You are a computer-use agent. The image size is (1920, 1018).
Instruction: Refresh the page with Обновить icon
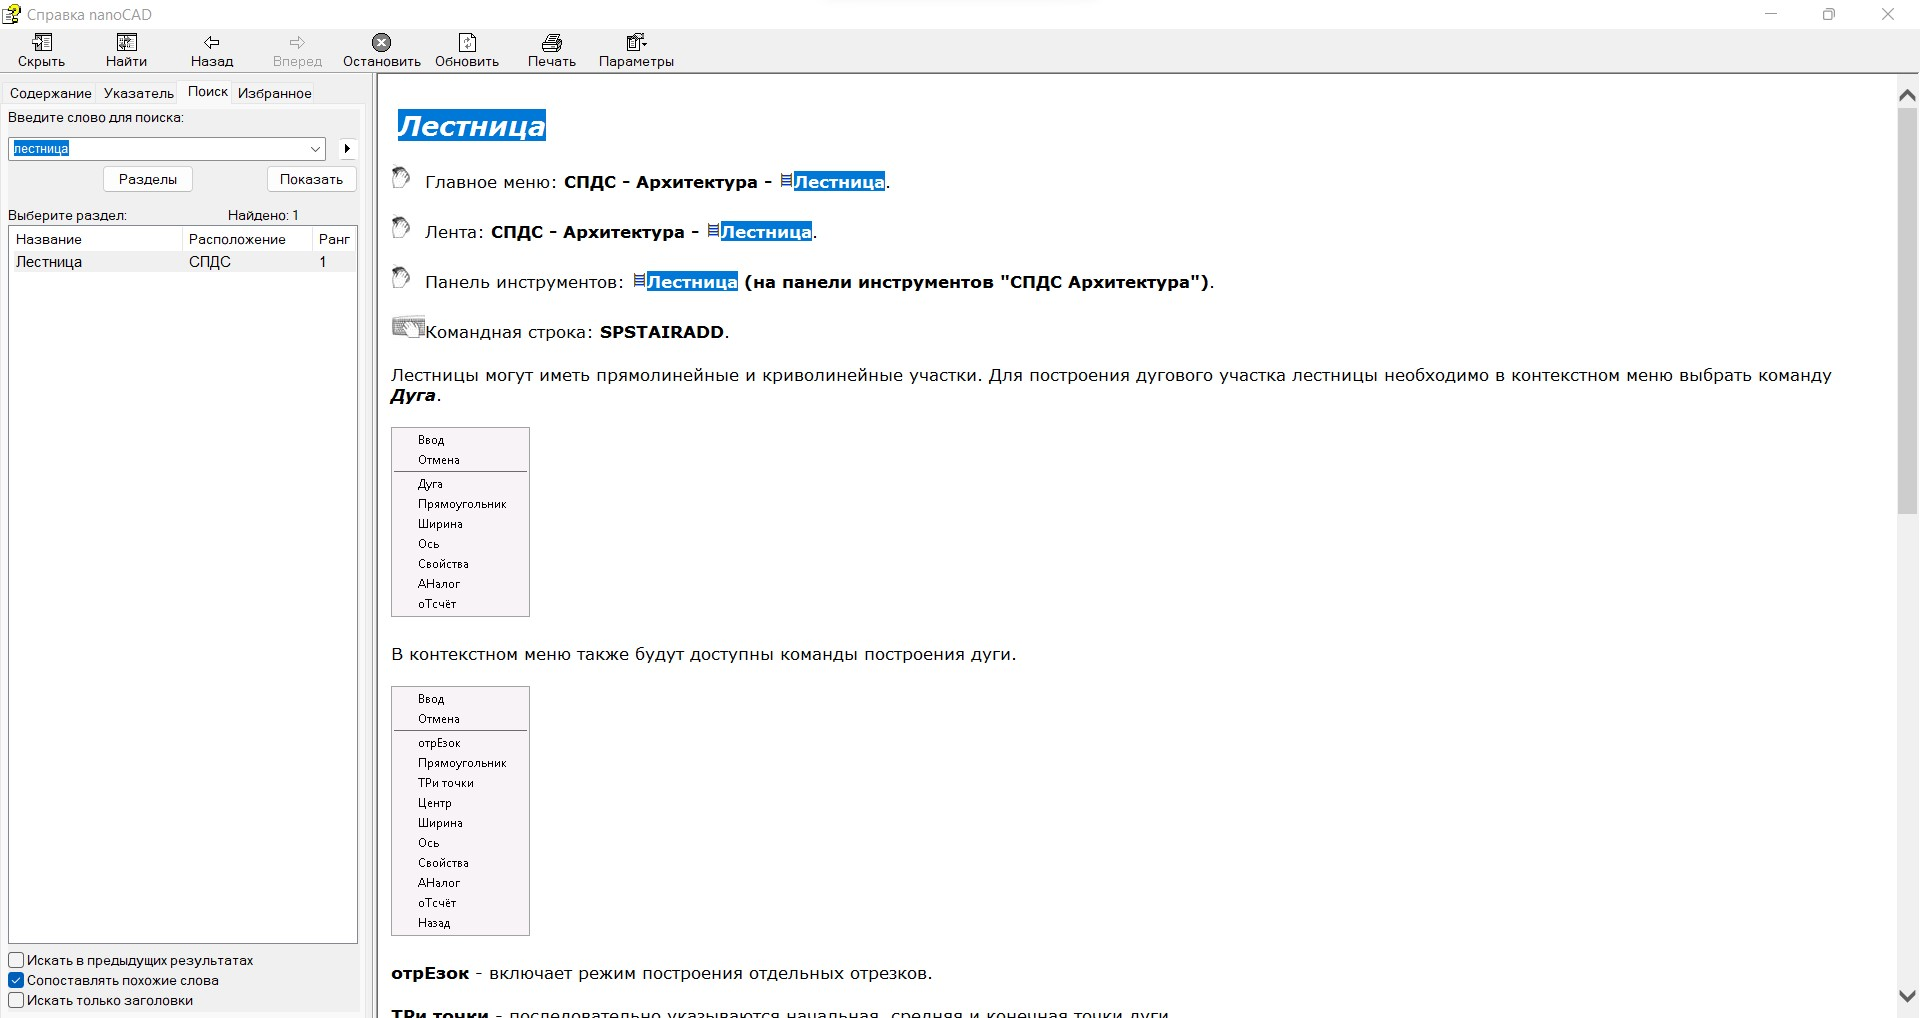click(x=467, y=42)
